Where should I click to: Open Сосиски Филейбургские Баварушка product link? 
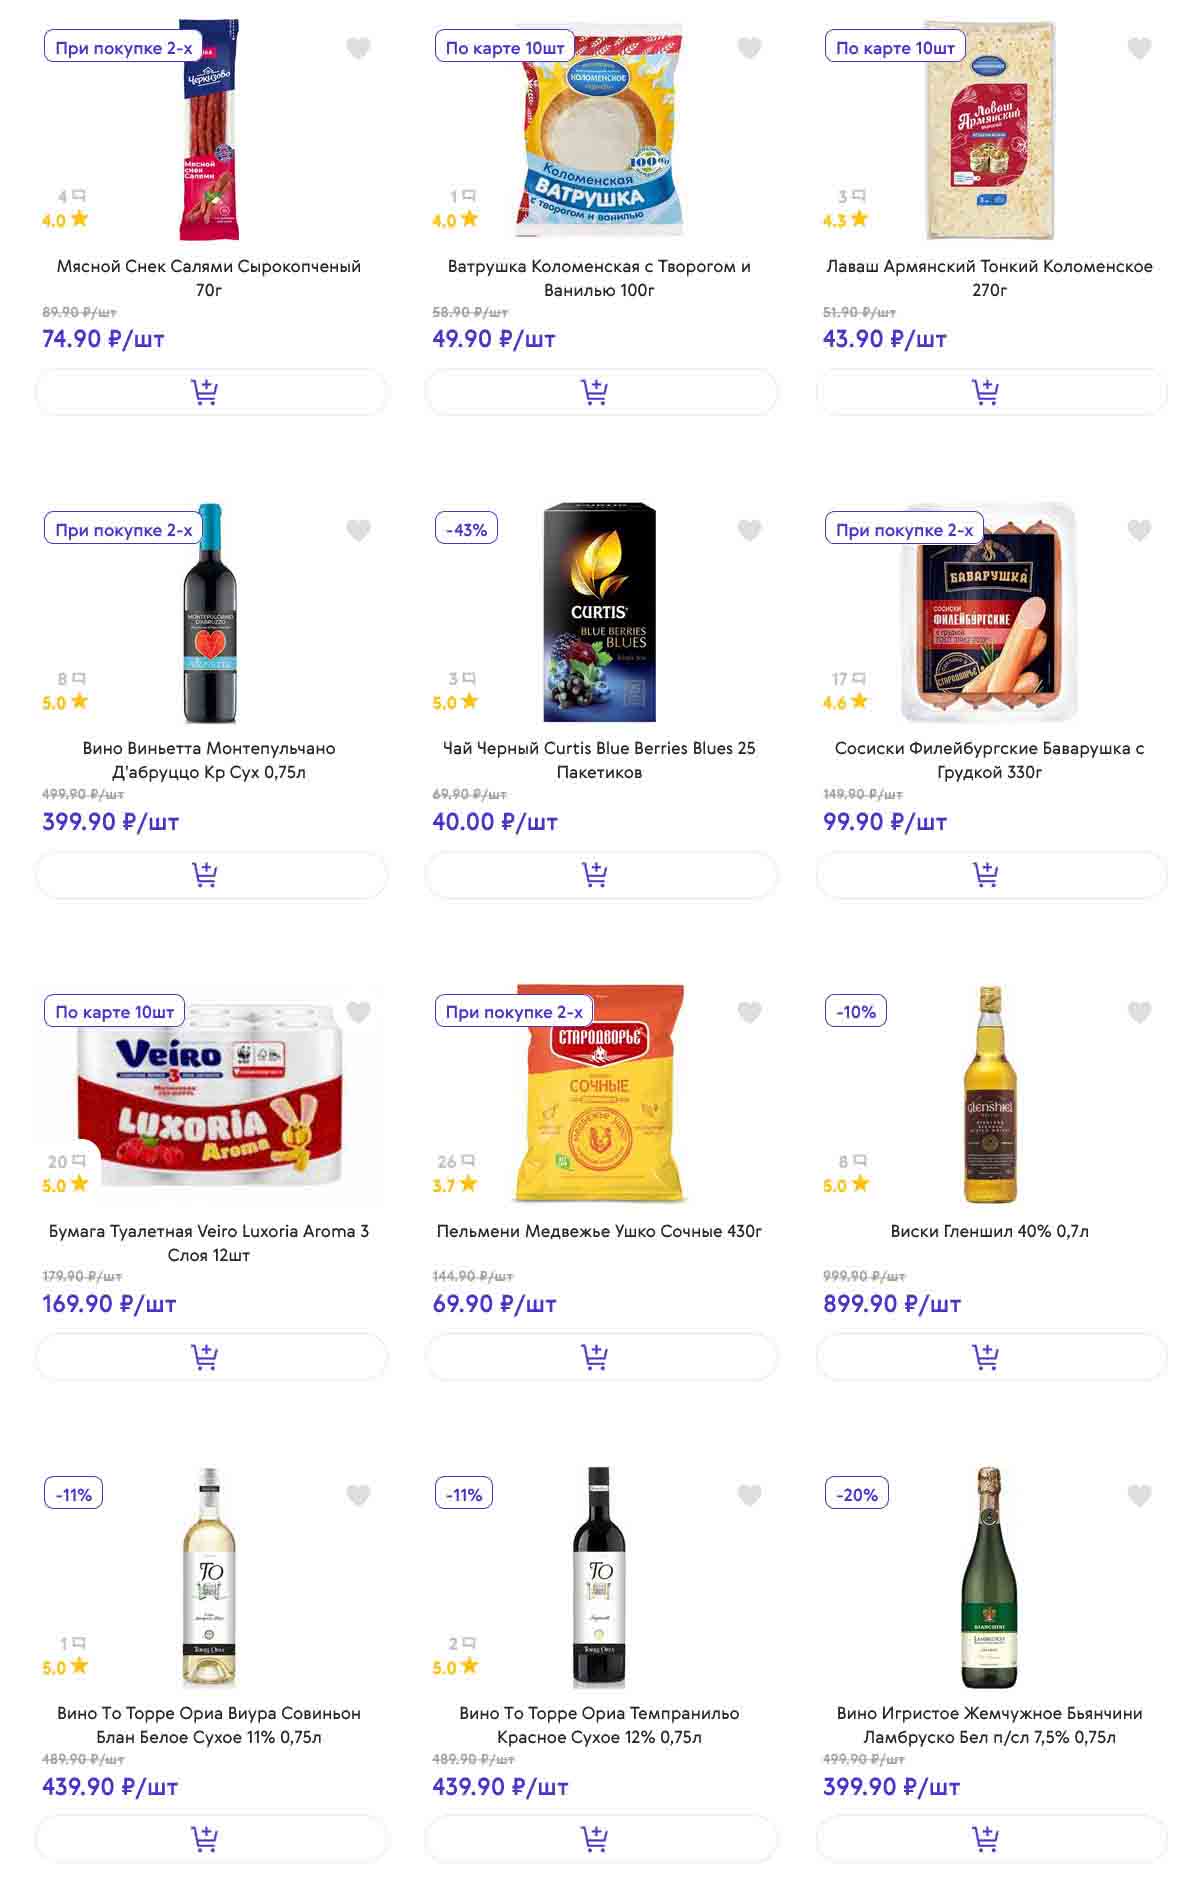pyautogui.click(x=989, y=760)
